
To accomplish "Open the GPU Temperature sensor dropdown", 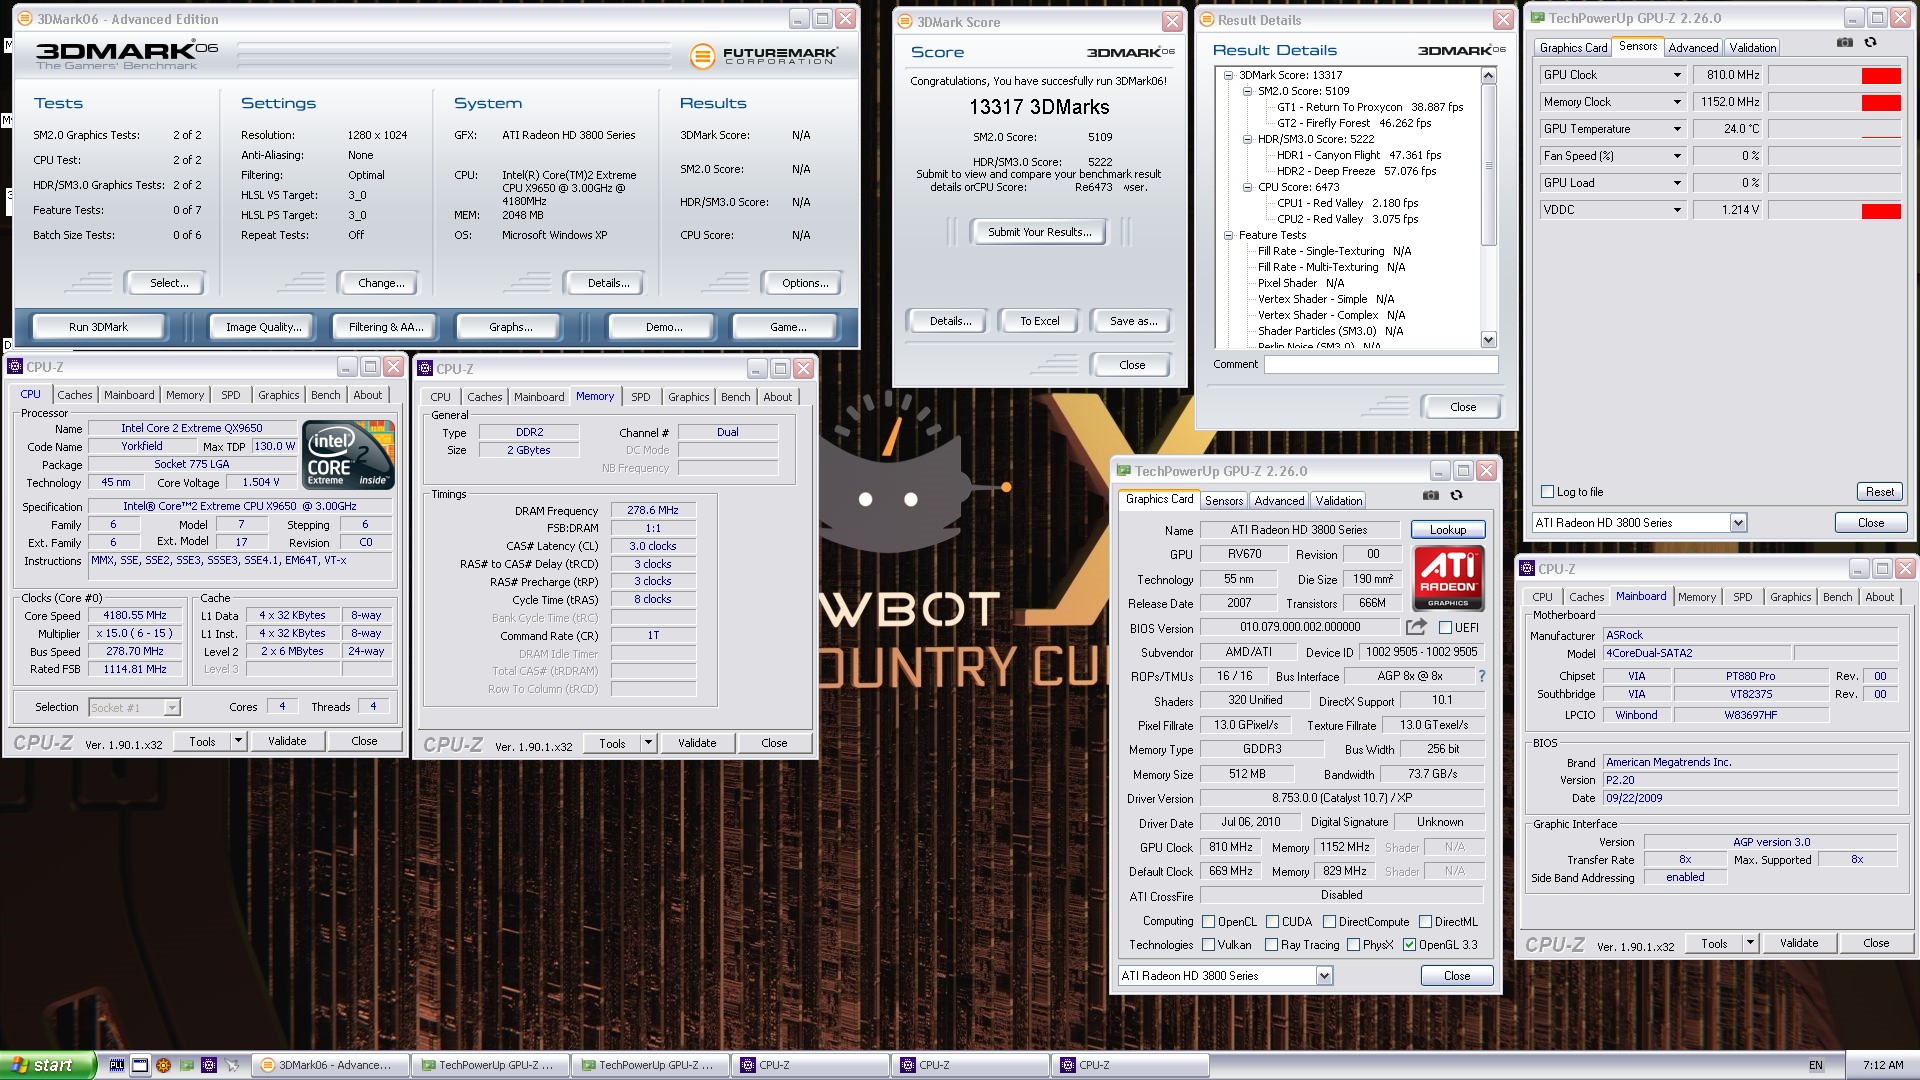I will point(1677,129).
